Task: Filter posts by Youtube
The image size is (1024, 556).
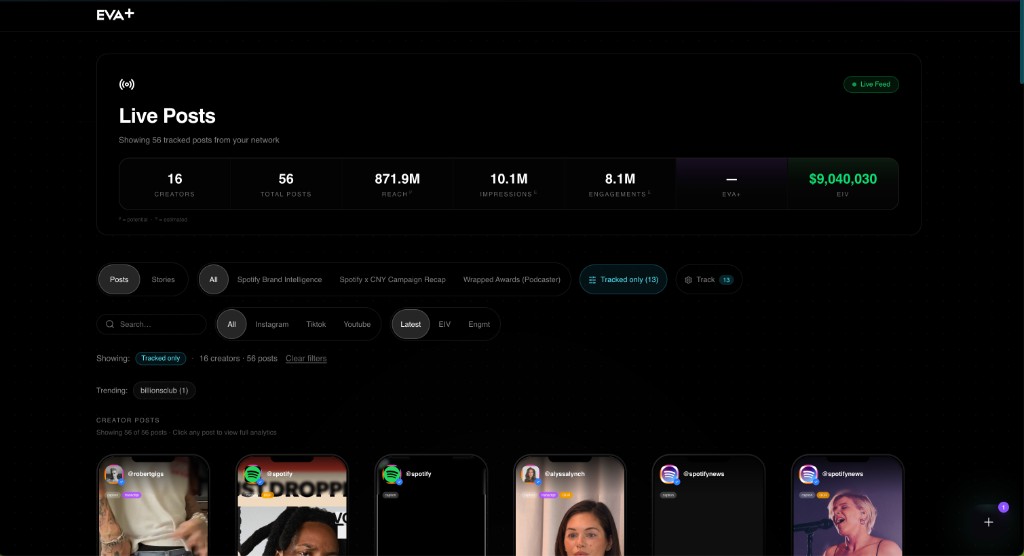Action: [x=357, y=324]
